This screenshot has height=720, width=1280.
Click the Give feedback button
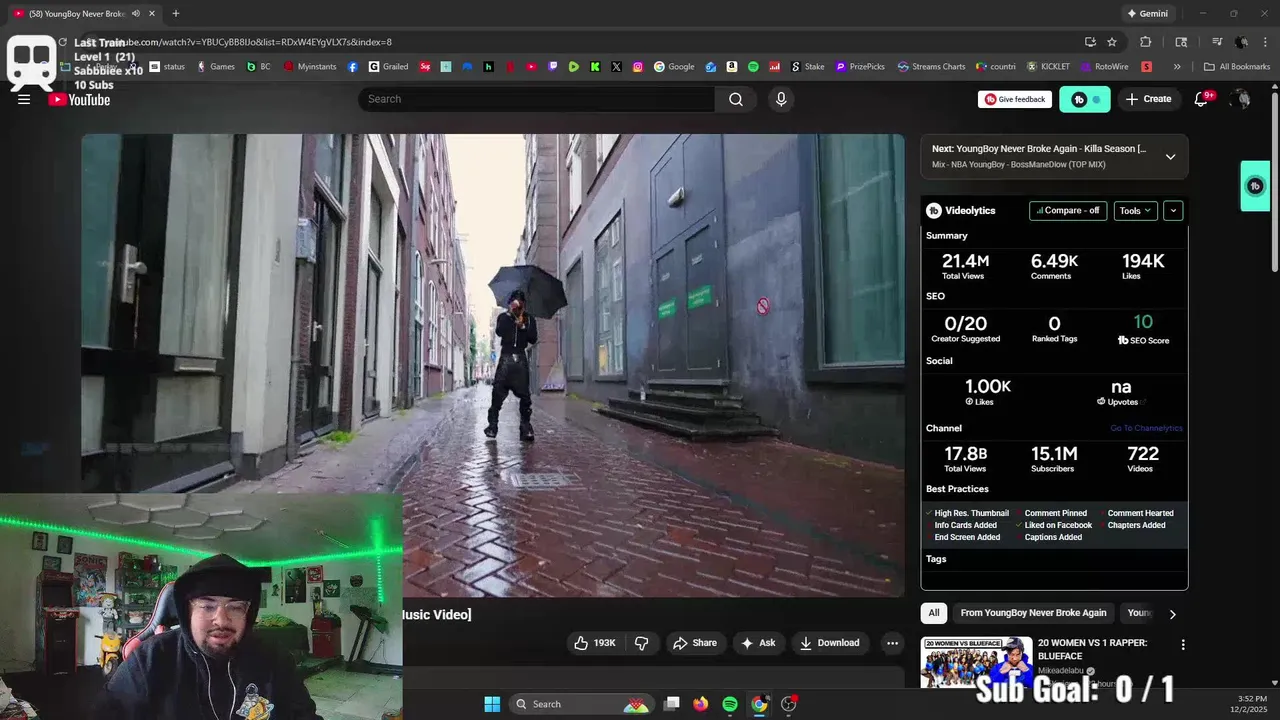[1015, 99]
